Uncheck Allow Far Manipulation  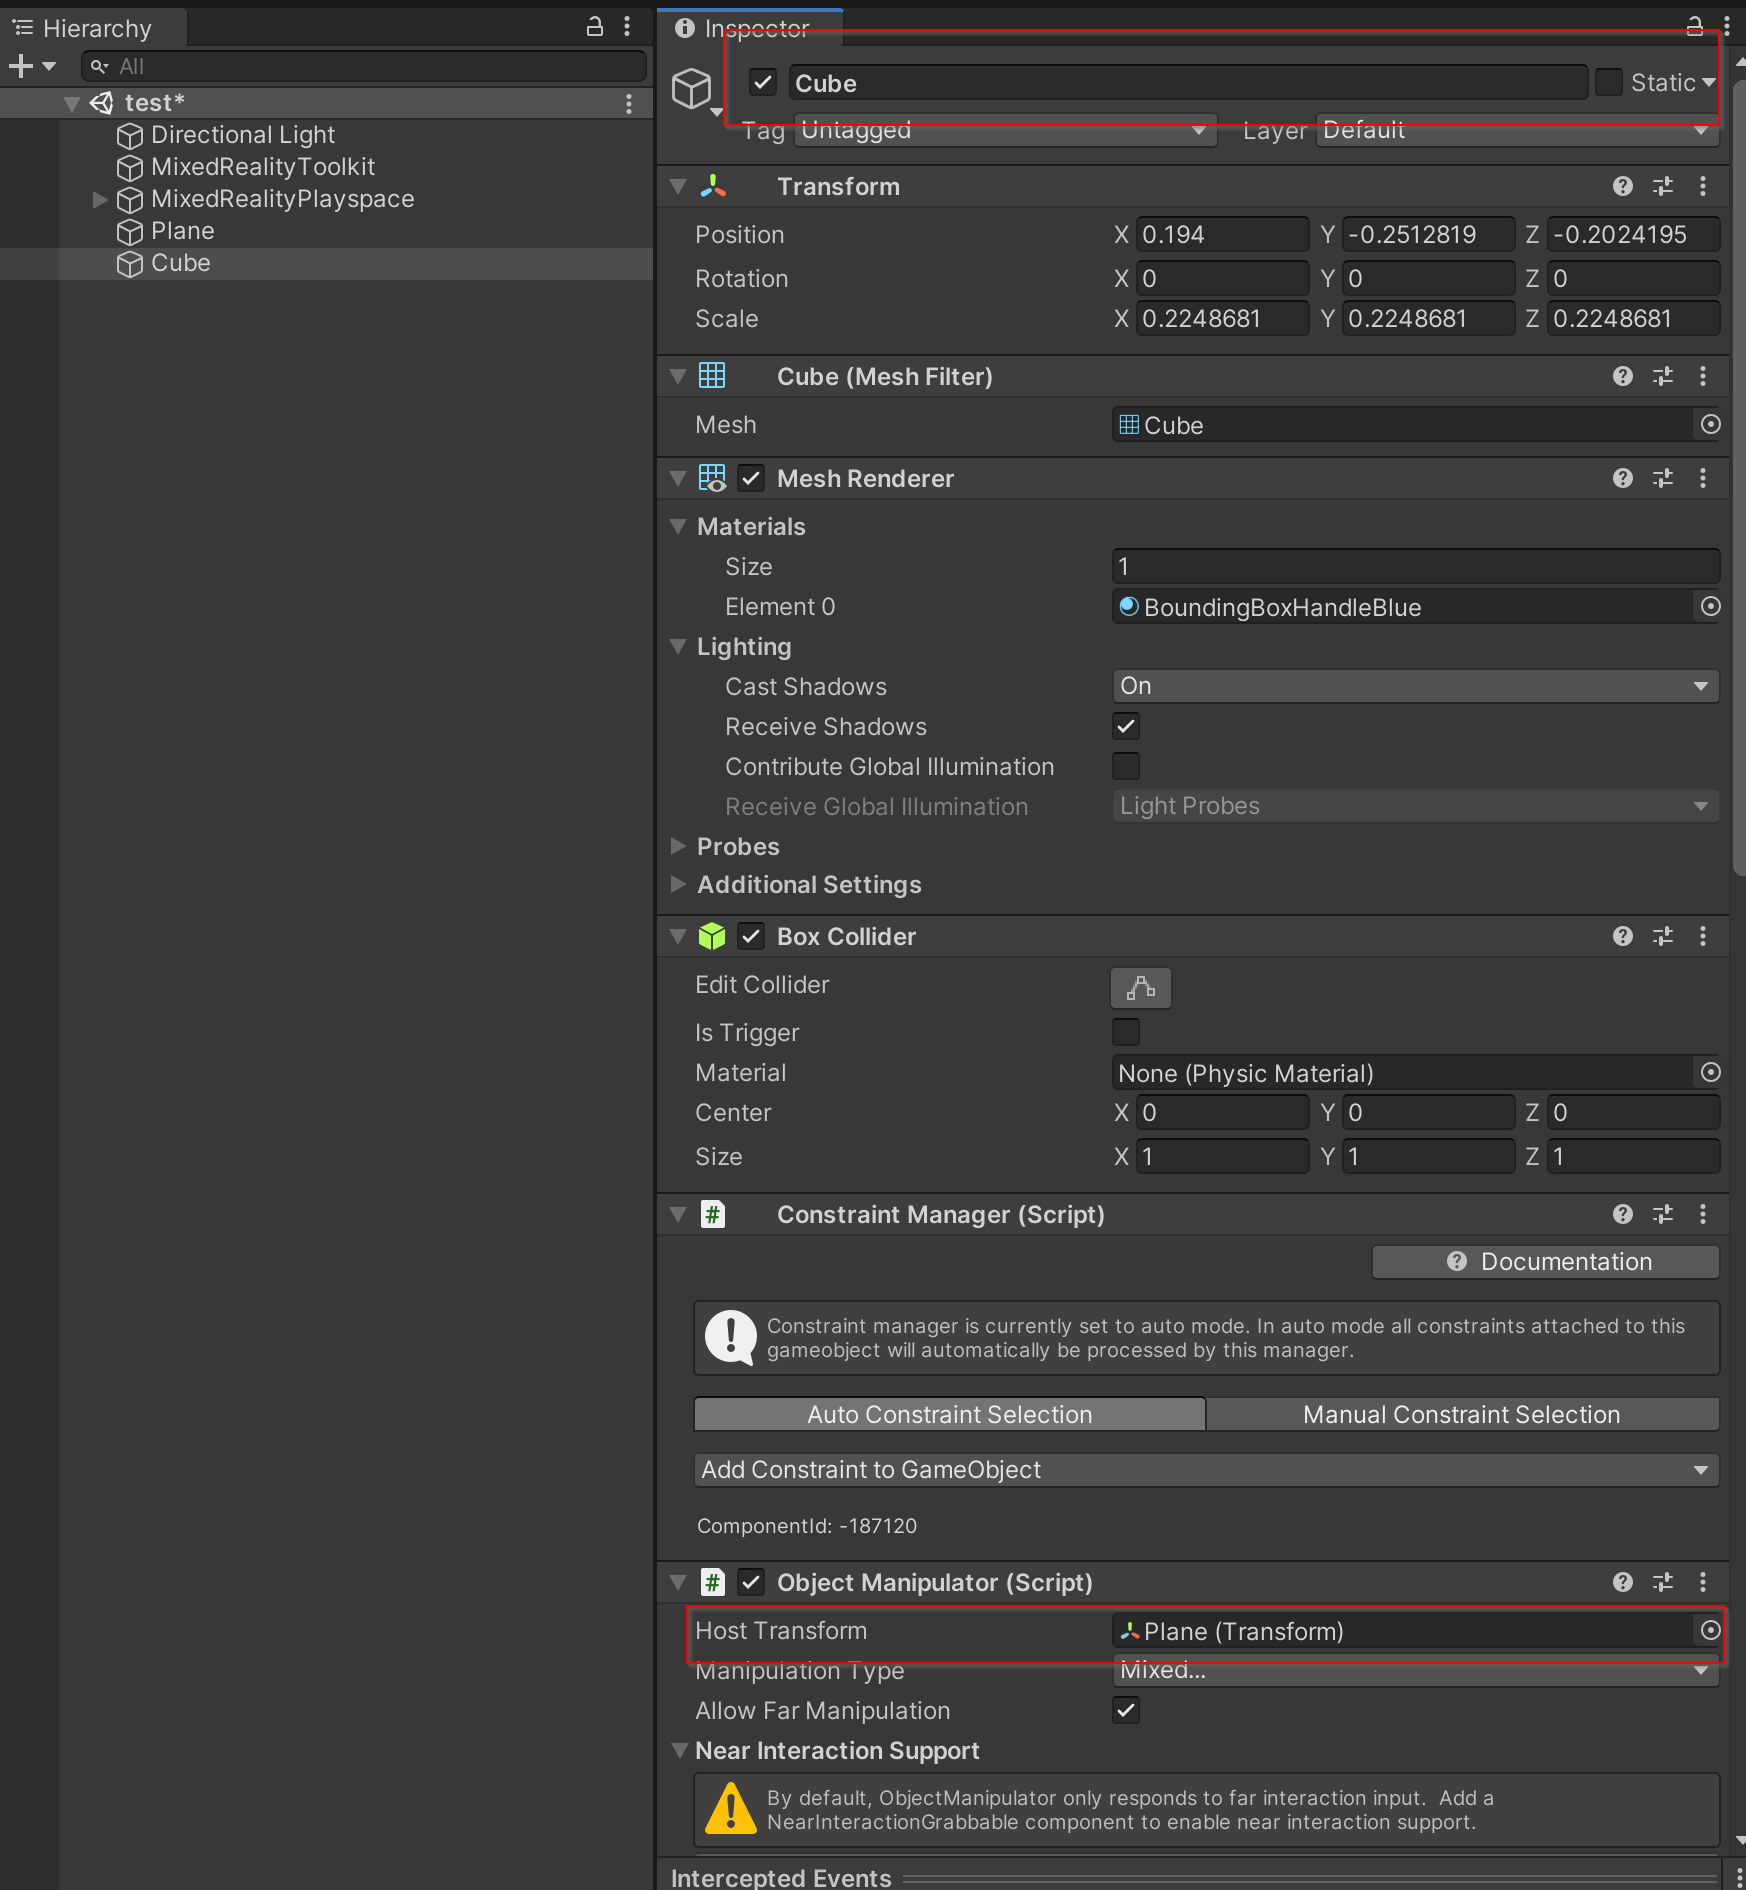[x=1125, y=1710]
